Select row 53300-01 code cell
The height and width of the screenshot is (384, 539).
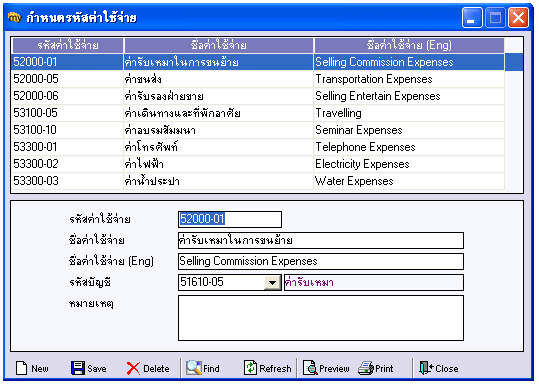click(67, 147)
